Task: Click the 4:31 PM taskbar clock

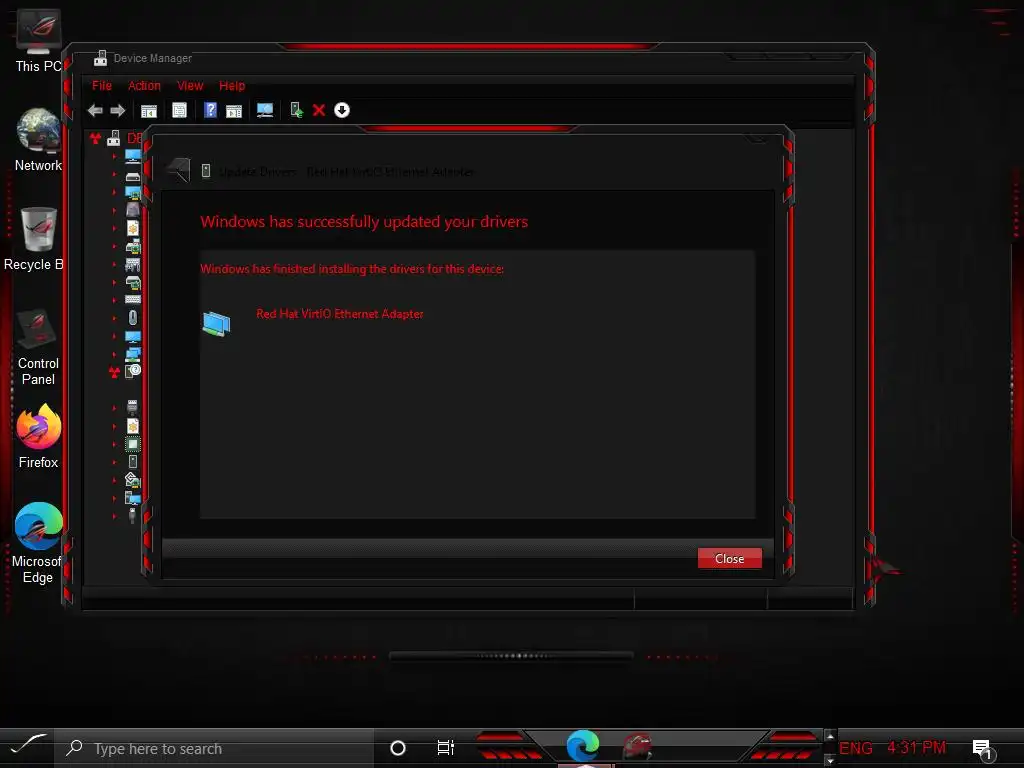Action: click(x=916, y=747)
